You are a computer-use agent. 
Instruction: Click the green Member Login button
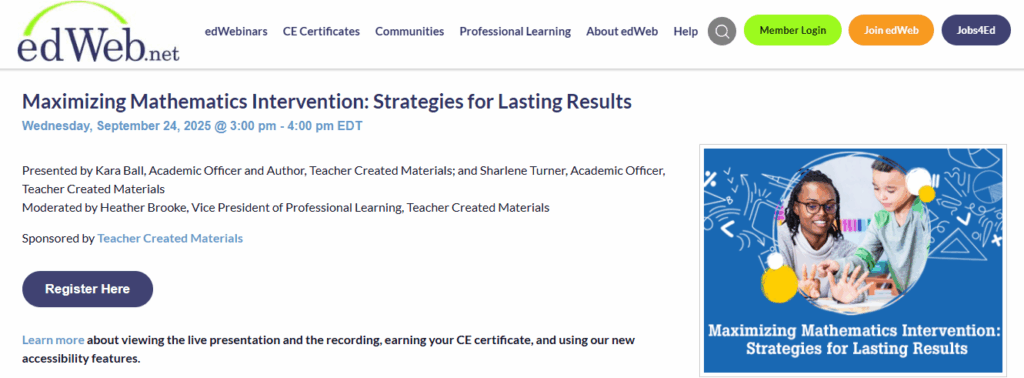click(x=793, y=30)
